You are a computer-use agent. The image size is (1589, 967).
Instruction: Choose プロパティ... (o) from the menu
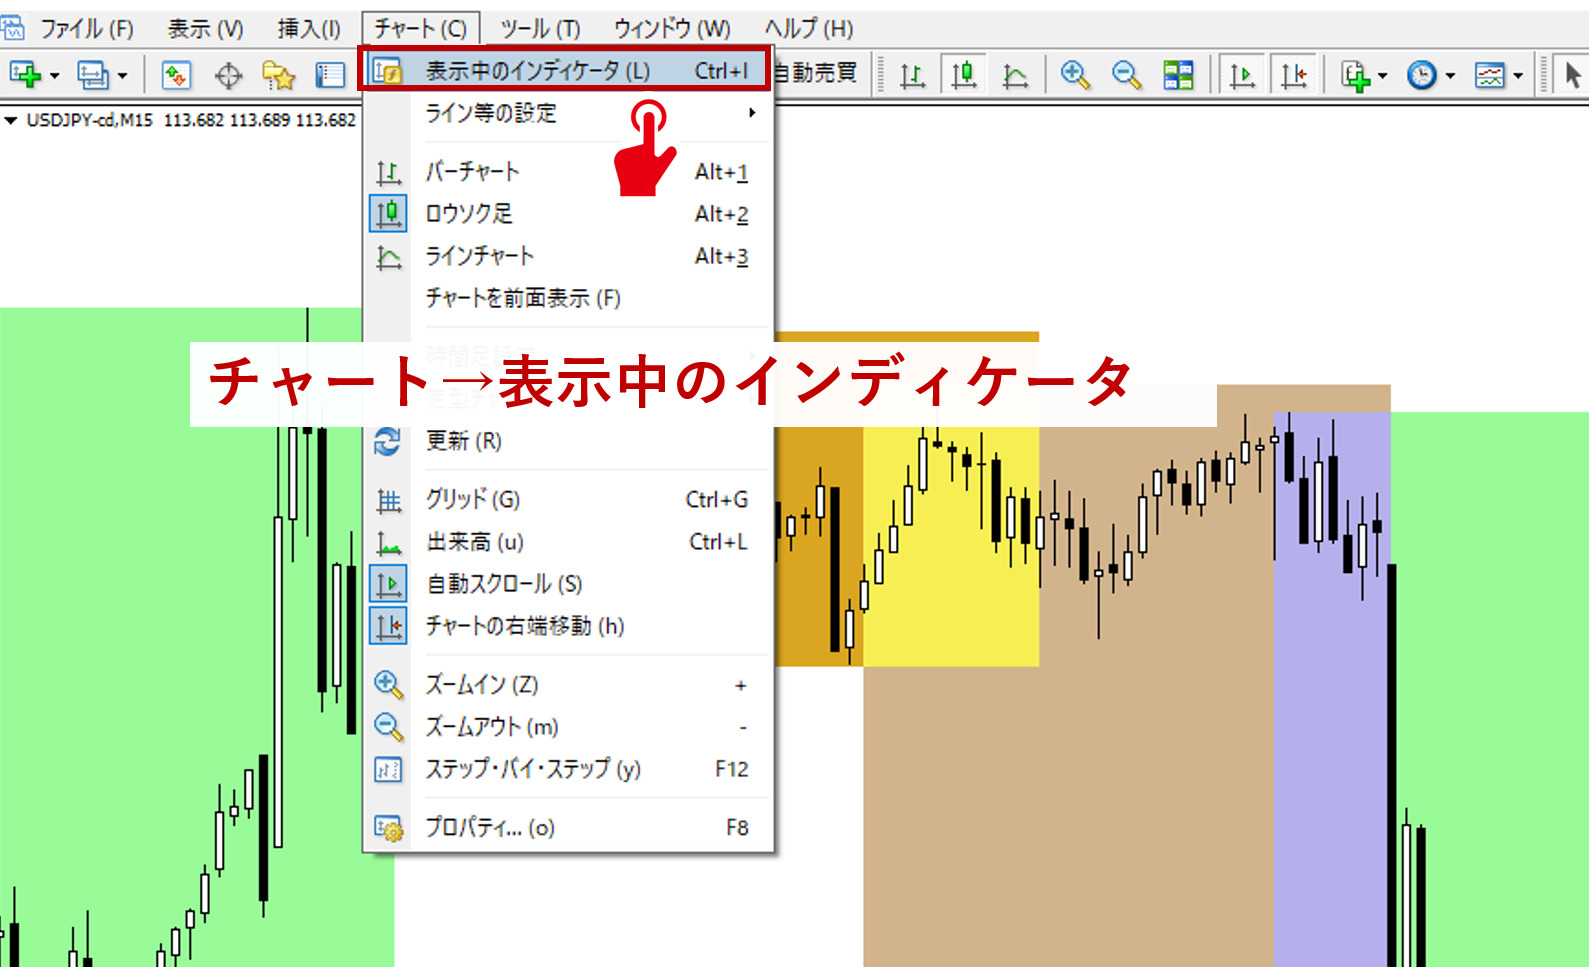[x=490, y=828]
